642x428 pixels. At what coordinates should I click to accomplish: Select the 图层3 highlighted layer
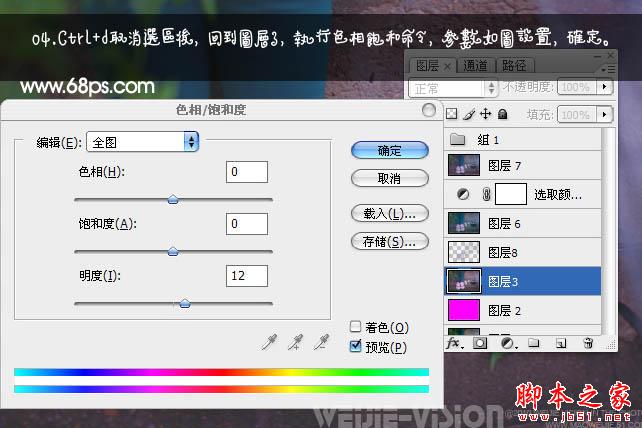click(522, 281)
